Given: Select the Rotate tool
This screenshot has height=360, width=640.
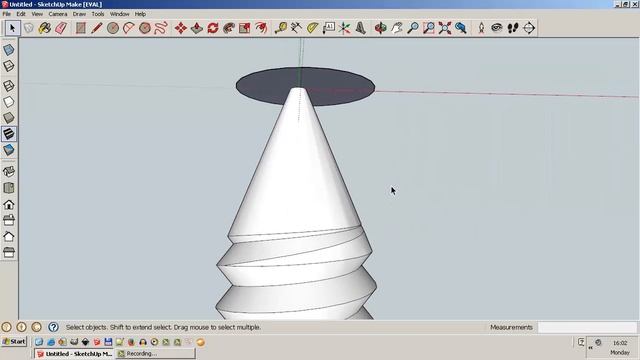Looking at the screenshot, I should coord(213,28).
